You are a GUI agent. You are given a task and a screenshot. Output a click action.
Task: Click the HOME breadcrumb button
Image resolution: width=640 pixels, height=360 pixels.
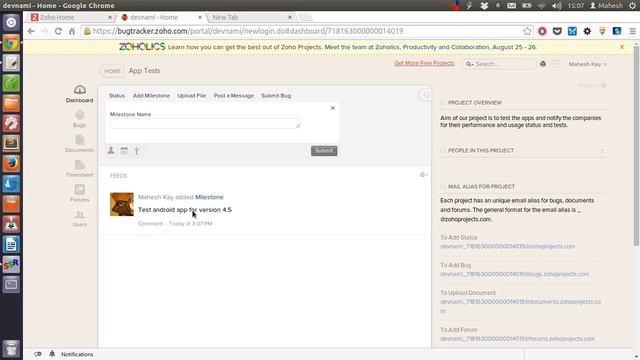pos(111,71)
